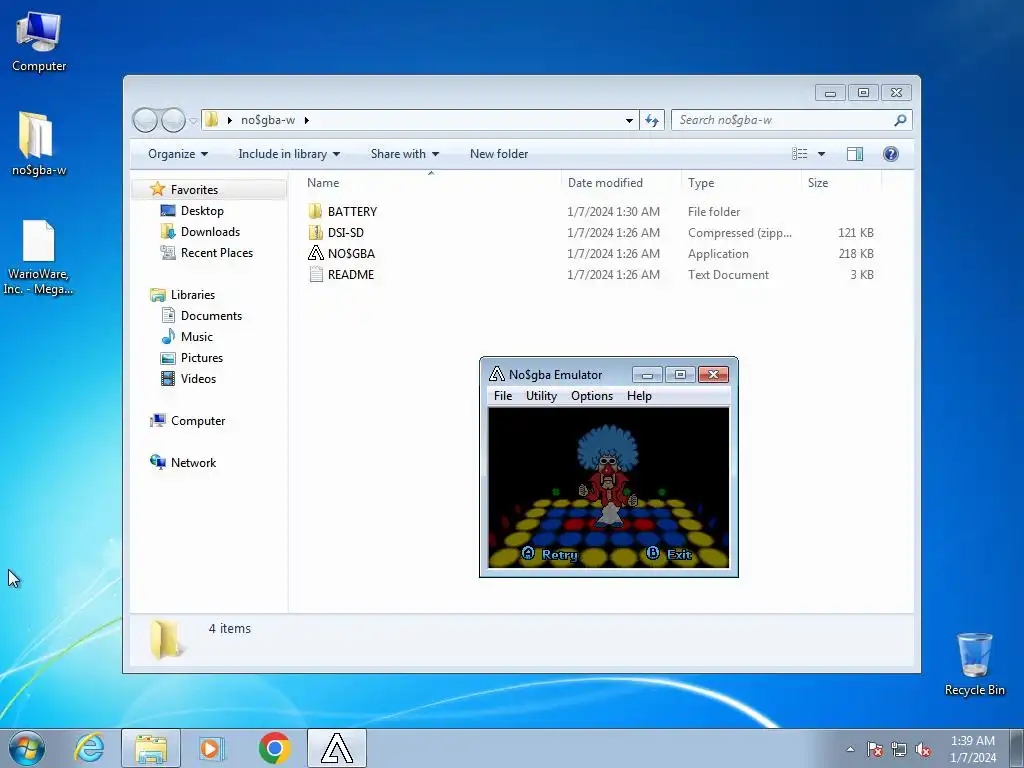The height and width of the screenshot is (768, 1024).
Task: Select Computer in navigation pane
Action: pyautogui.click(x=198, y=421)
